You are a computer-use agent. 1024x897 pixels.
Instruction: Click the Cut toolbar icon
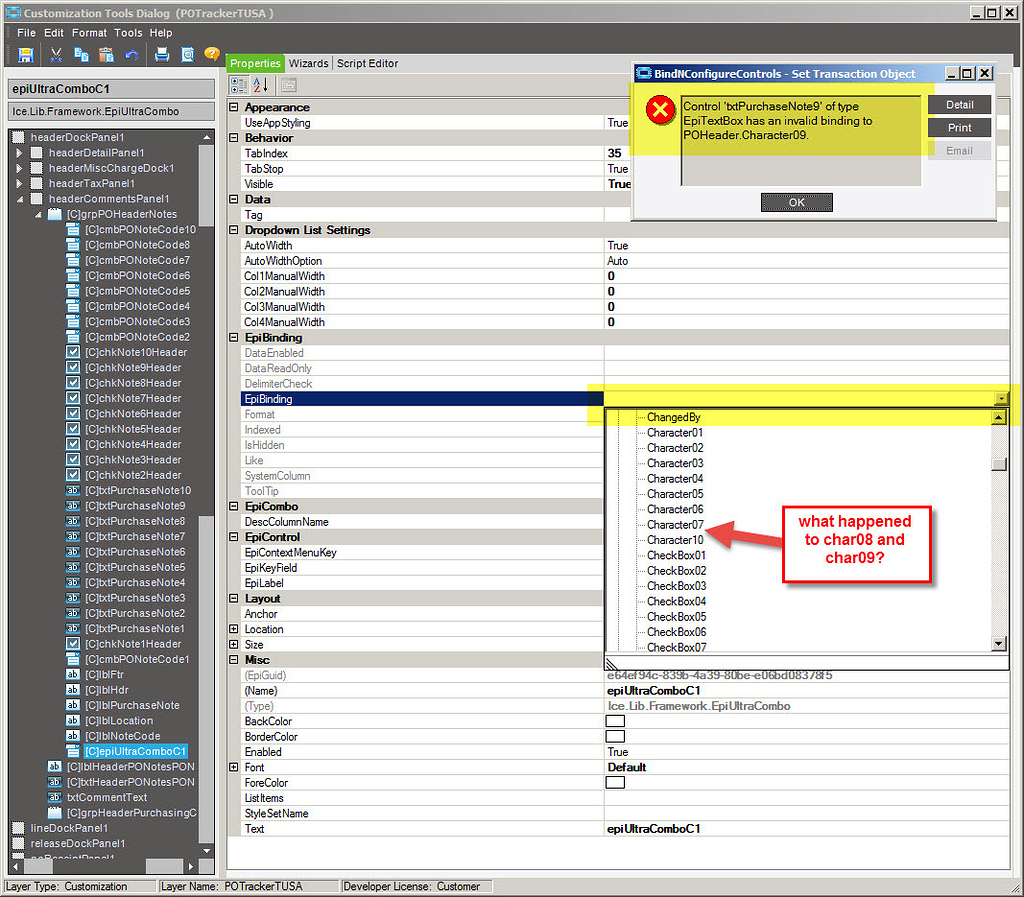[x=56, y=55]
